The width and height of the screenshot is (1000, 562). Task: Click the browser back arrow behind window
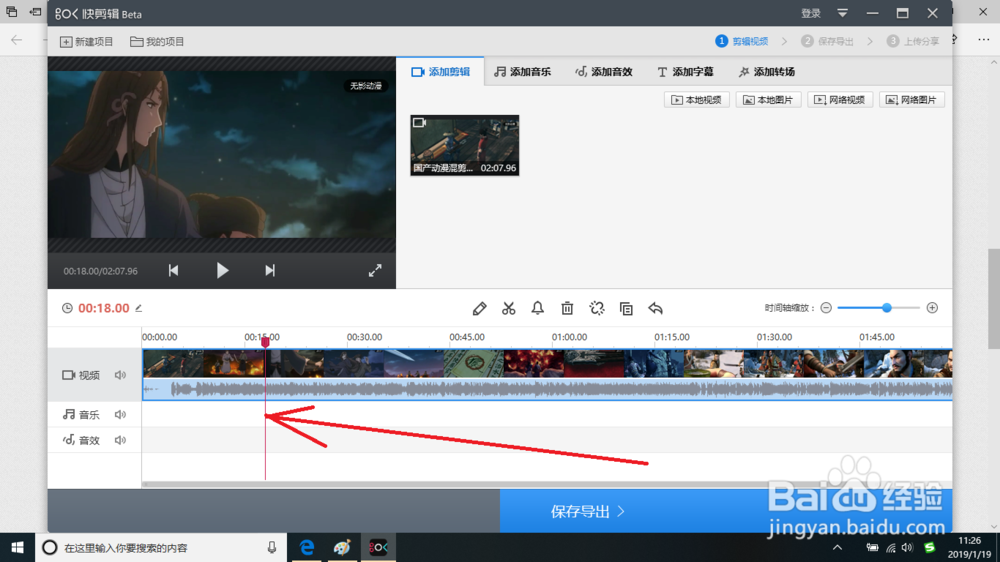point(17,40)
